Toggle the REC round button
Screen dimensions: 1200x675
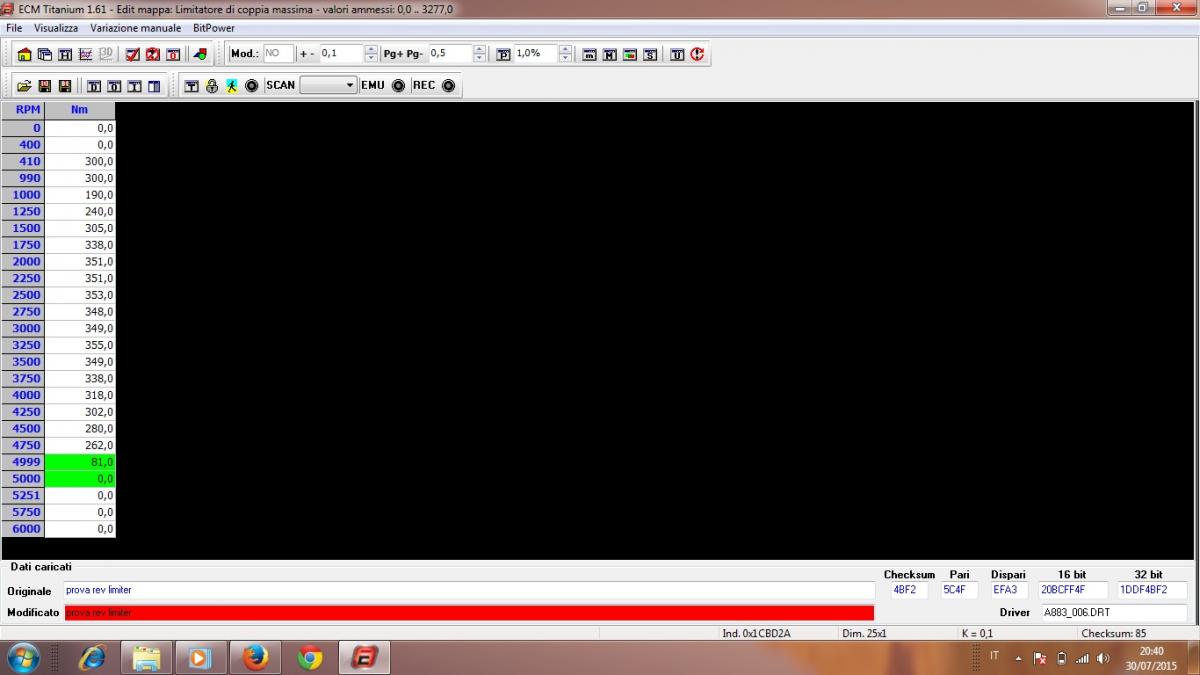[x=448, y=86]
